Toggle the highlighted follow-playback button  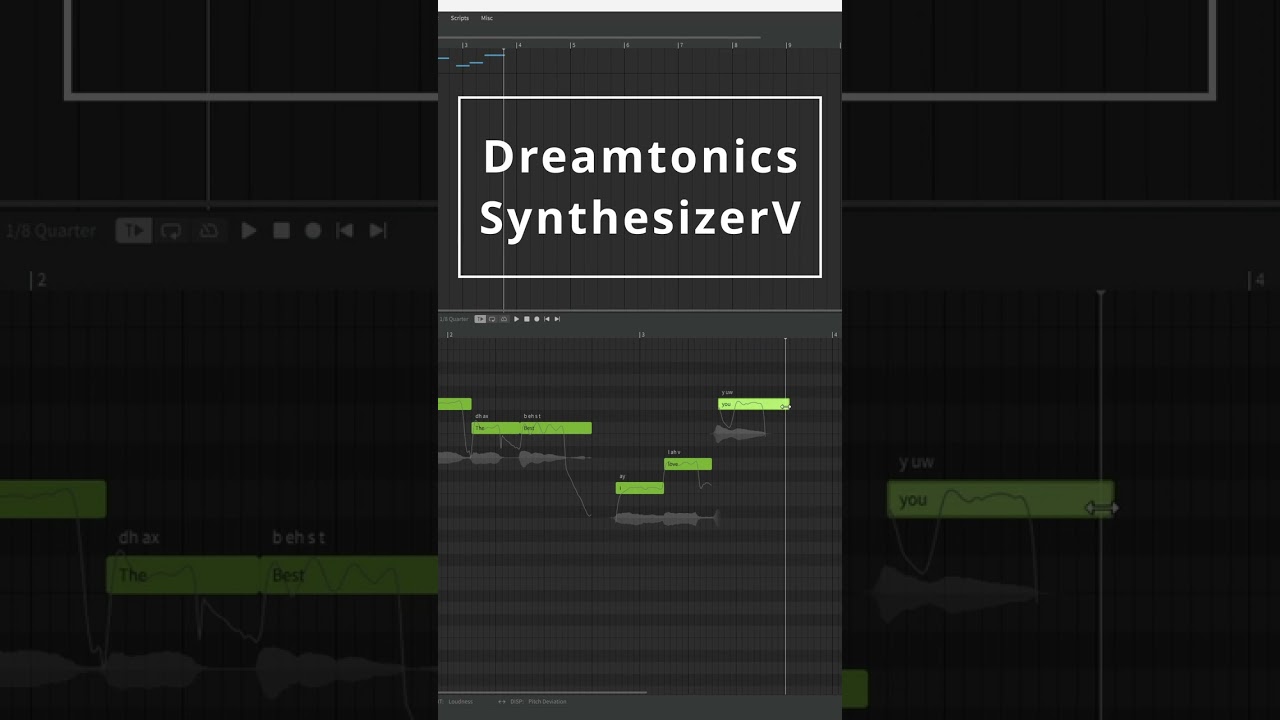(x=480, y=319)
